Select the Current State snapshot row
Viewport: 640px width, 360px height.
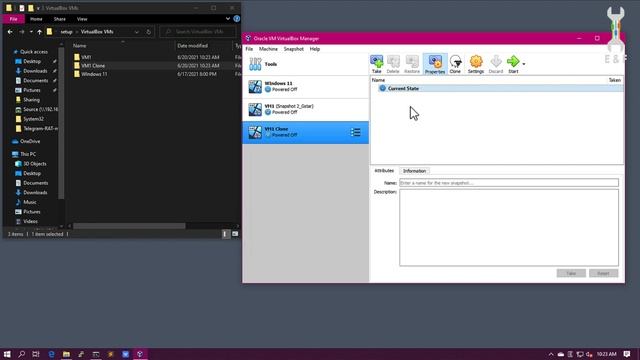point(497,88)
